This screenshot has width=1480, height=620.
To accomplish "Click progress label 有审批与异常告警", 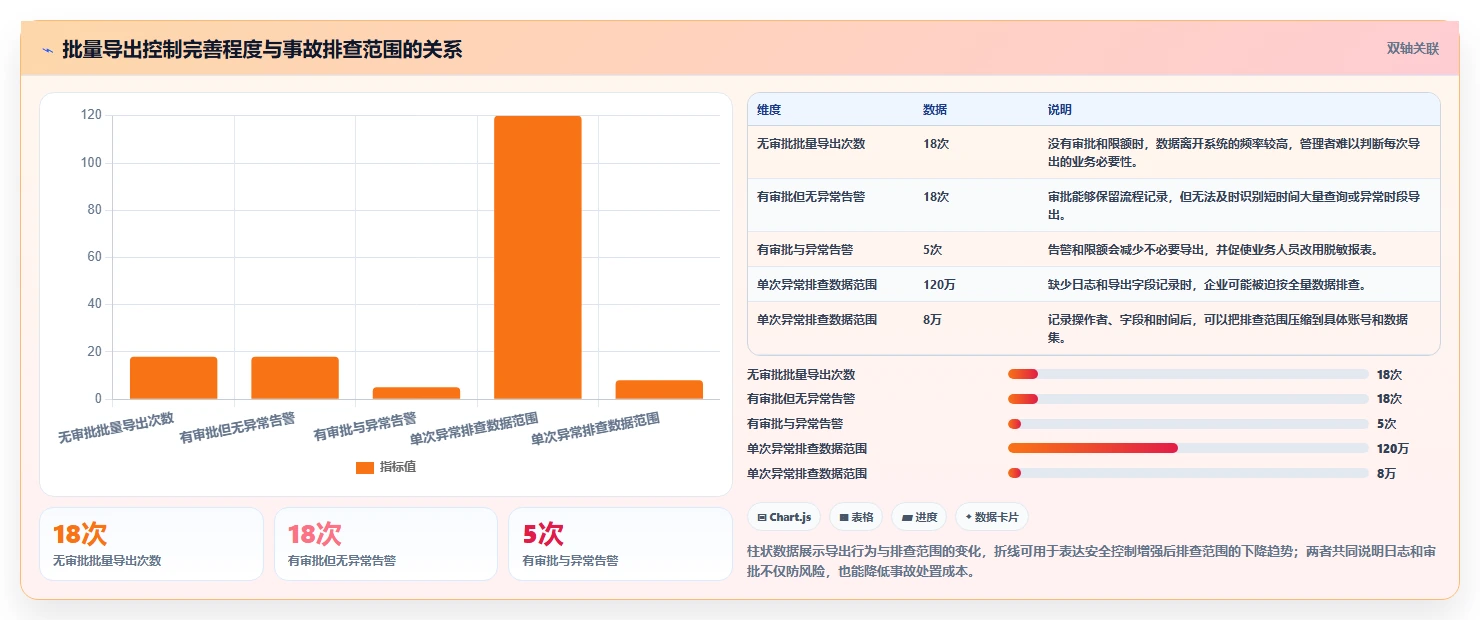I will (795, 424).
